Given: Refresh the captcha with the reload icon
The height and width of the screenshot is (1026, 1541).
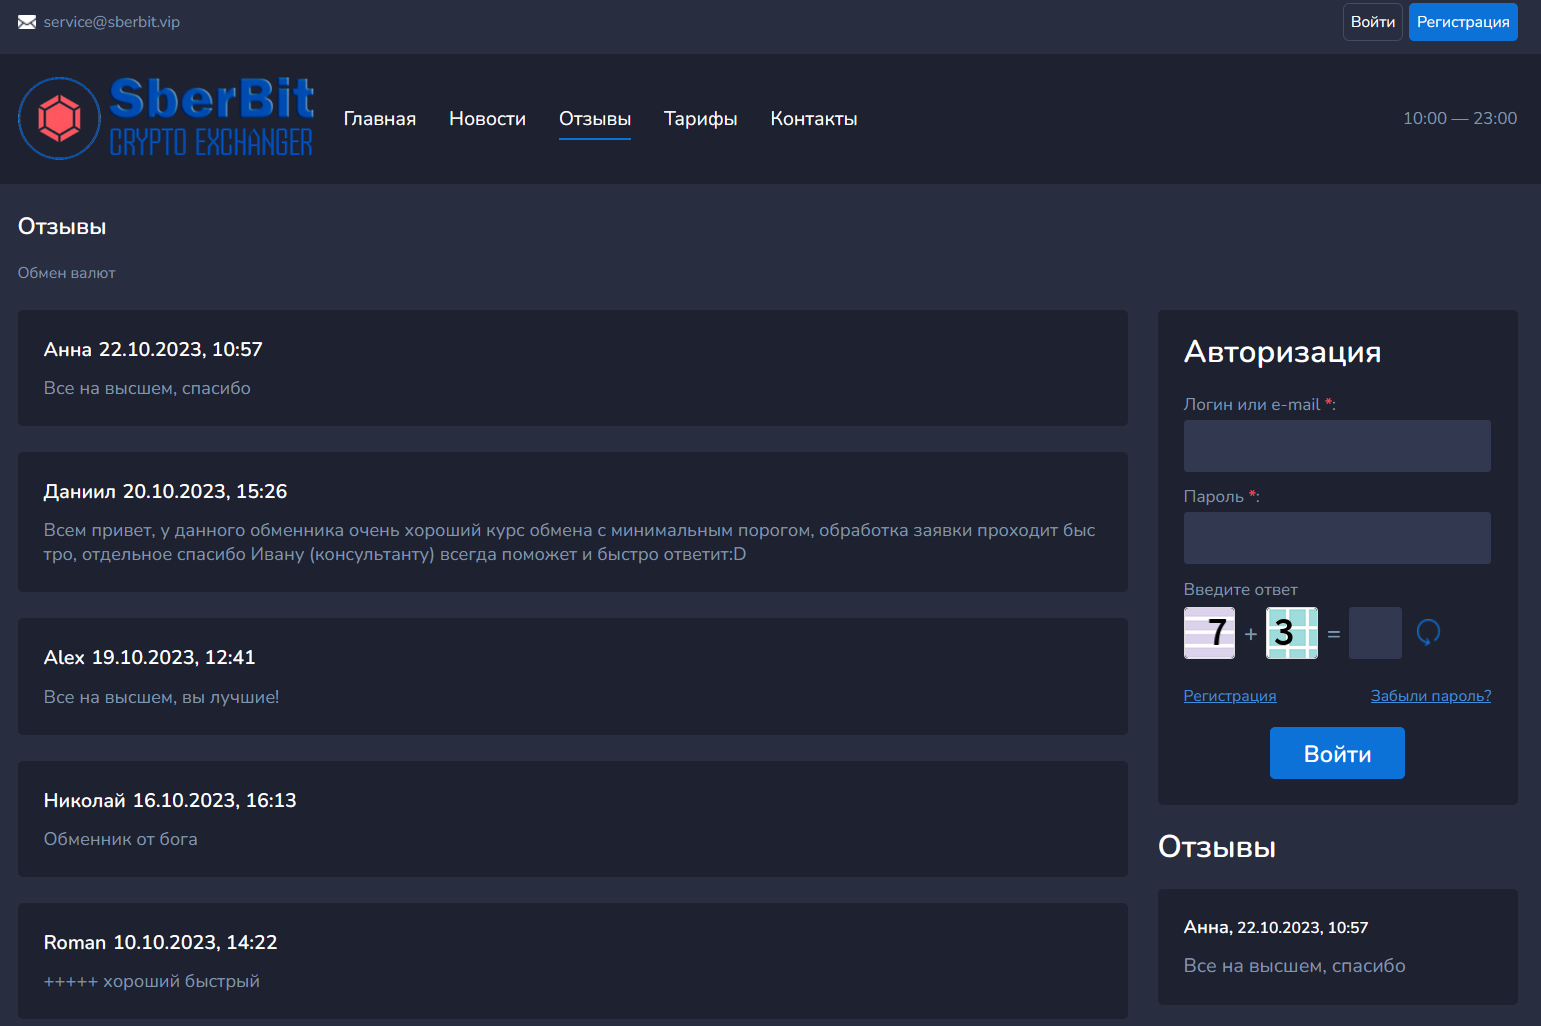Looking at the screenshot, I should point(1428,632).
